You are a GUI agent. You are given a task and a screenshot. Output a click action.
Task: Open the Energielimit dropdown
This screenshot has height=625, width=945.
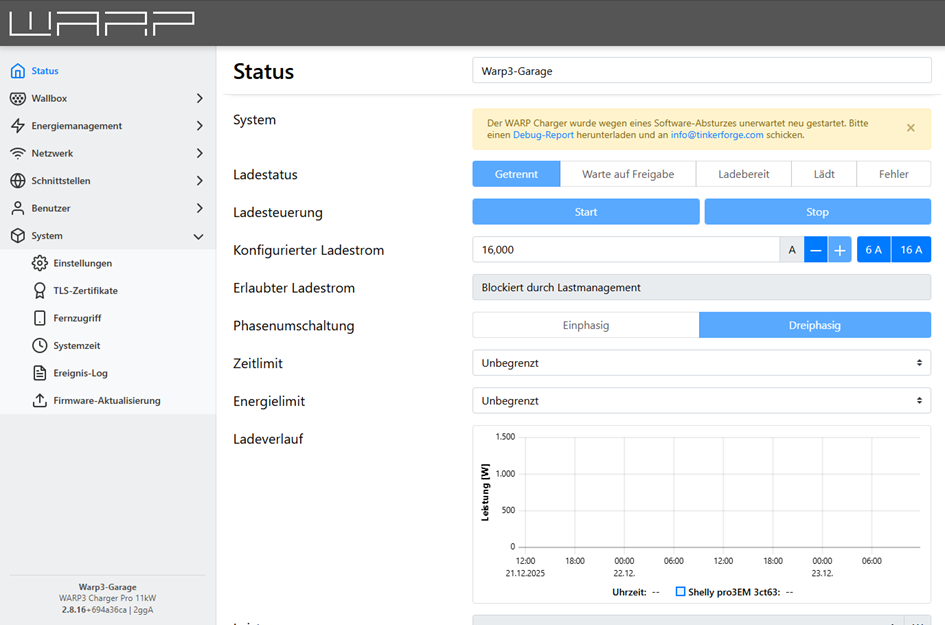(701, 401)
